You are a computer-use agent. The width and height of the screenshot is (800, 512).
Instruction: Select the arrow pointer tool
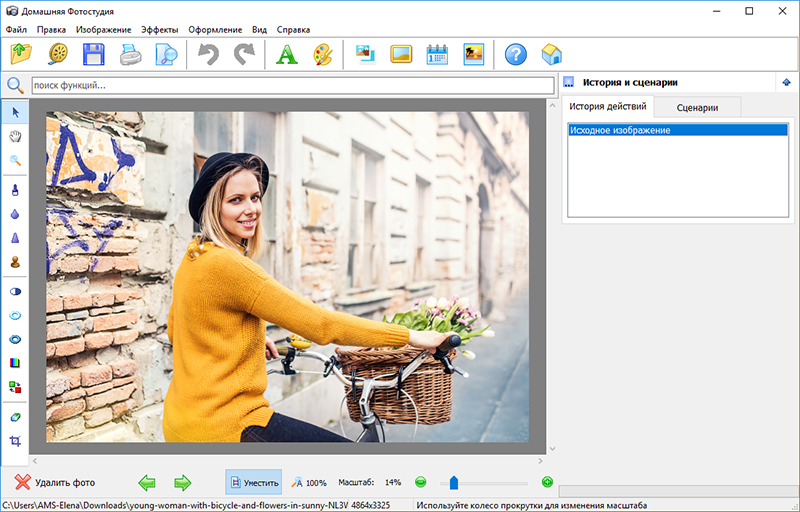tap(15, 112)
